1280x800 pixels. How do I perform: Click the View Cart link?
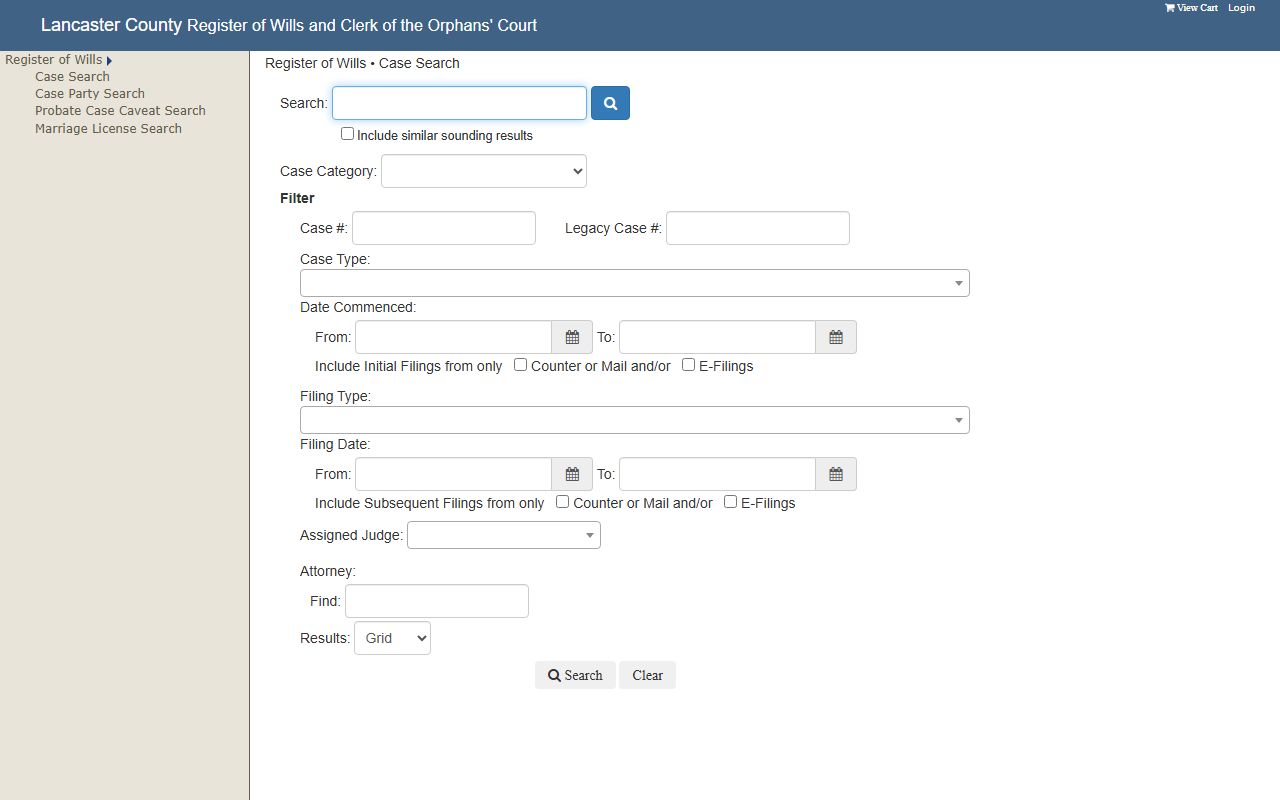(x=1191, y=8)
